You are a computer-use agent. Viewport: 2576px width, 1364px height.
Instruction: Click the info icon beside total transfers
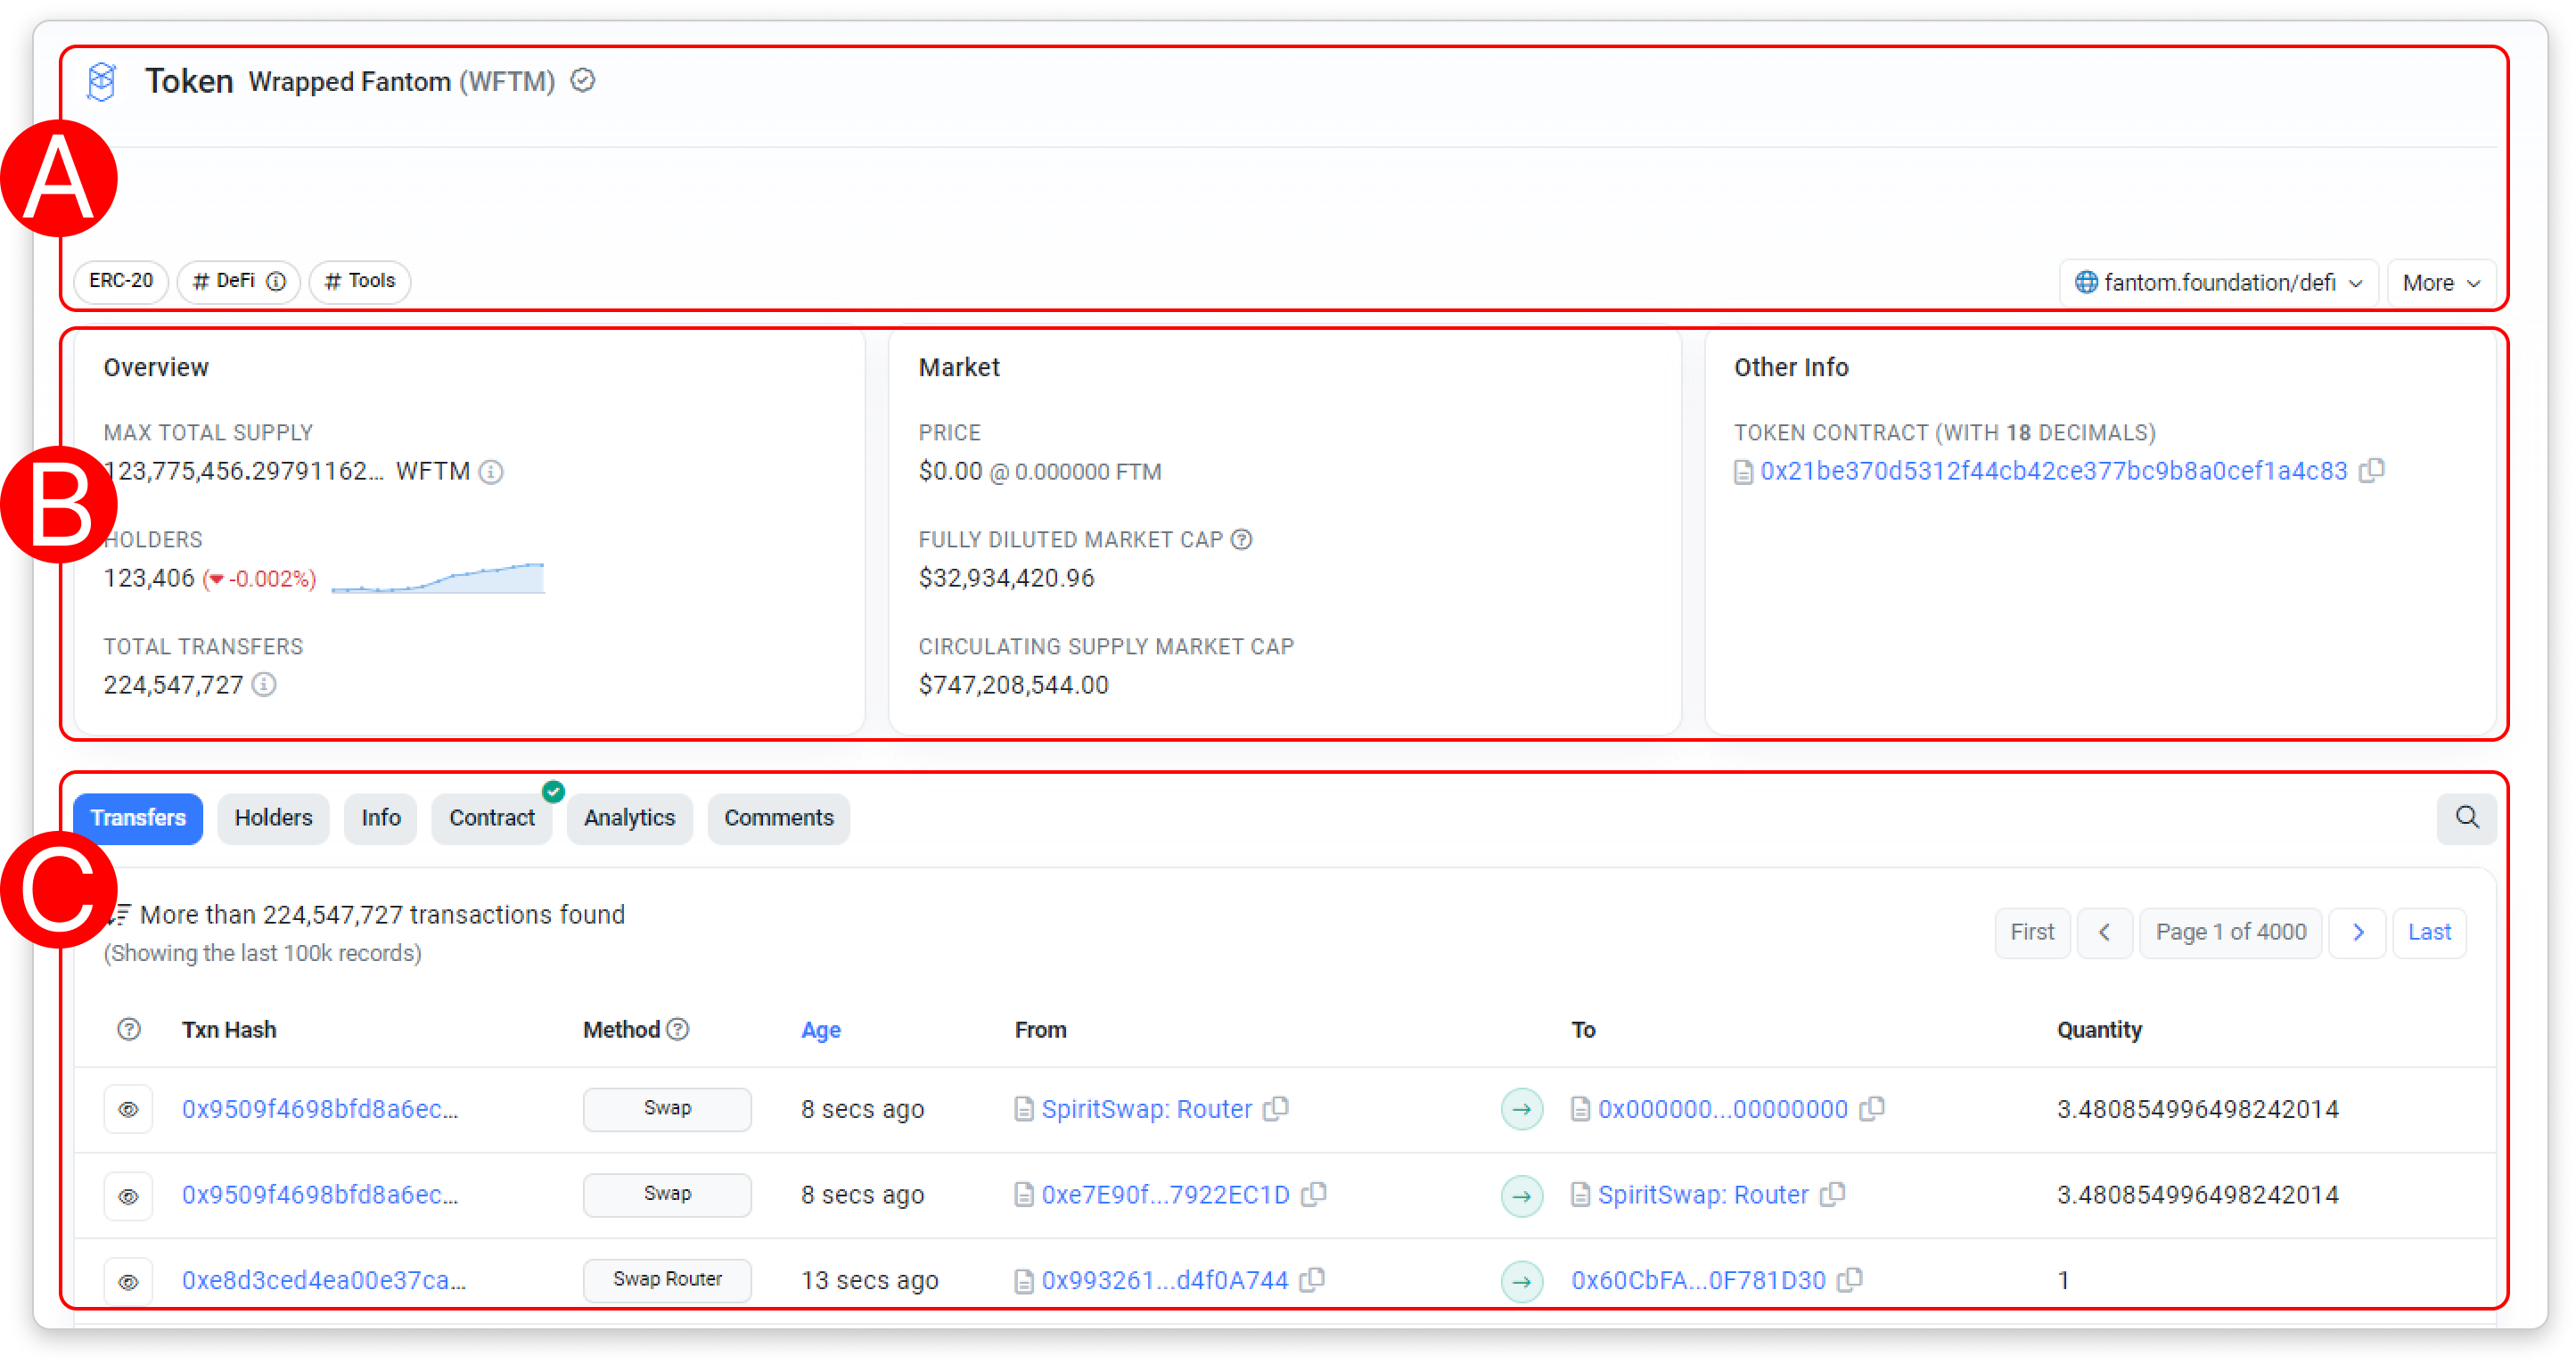[x=264, y=684]
